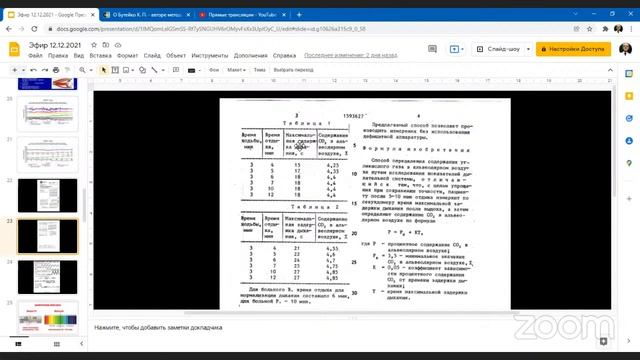Start the Слайд-шоу slideshow
The height and width of the screenshot is (360, 640).
tap(499, 49)
